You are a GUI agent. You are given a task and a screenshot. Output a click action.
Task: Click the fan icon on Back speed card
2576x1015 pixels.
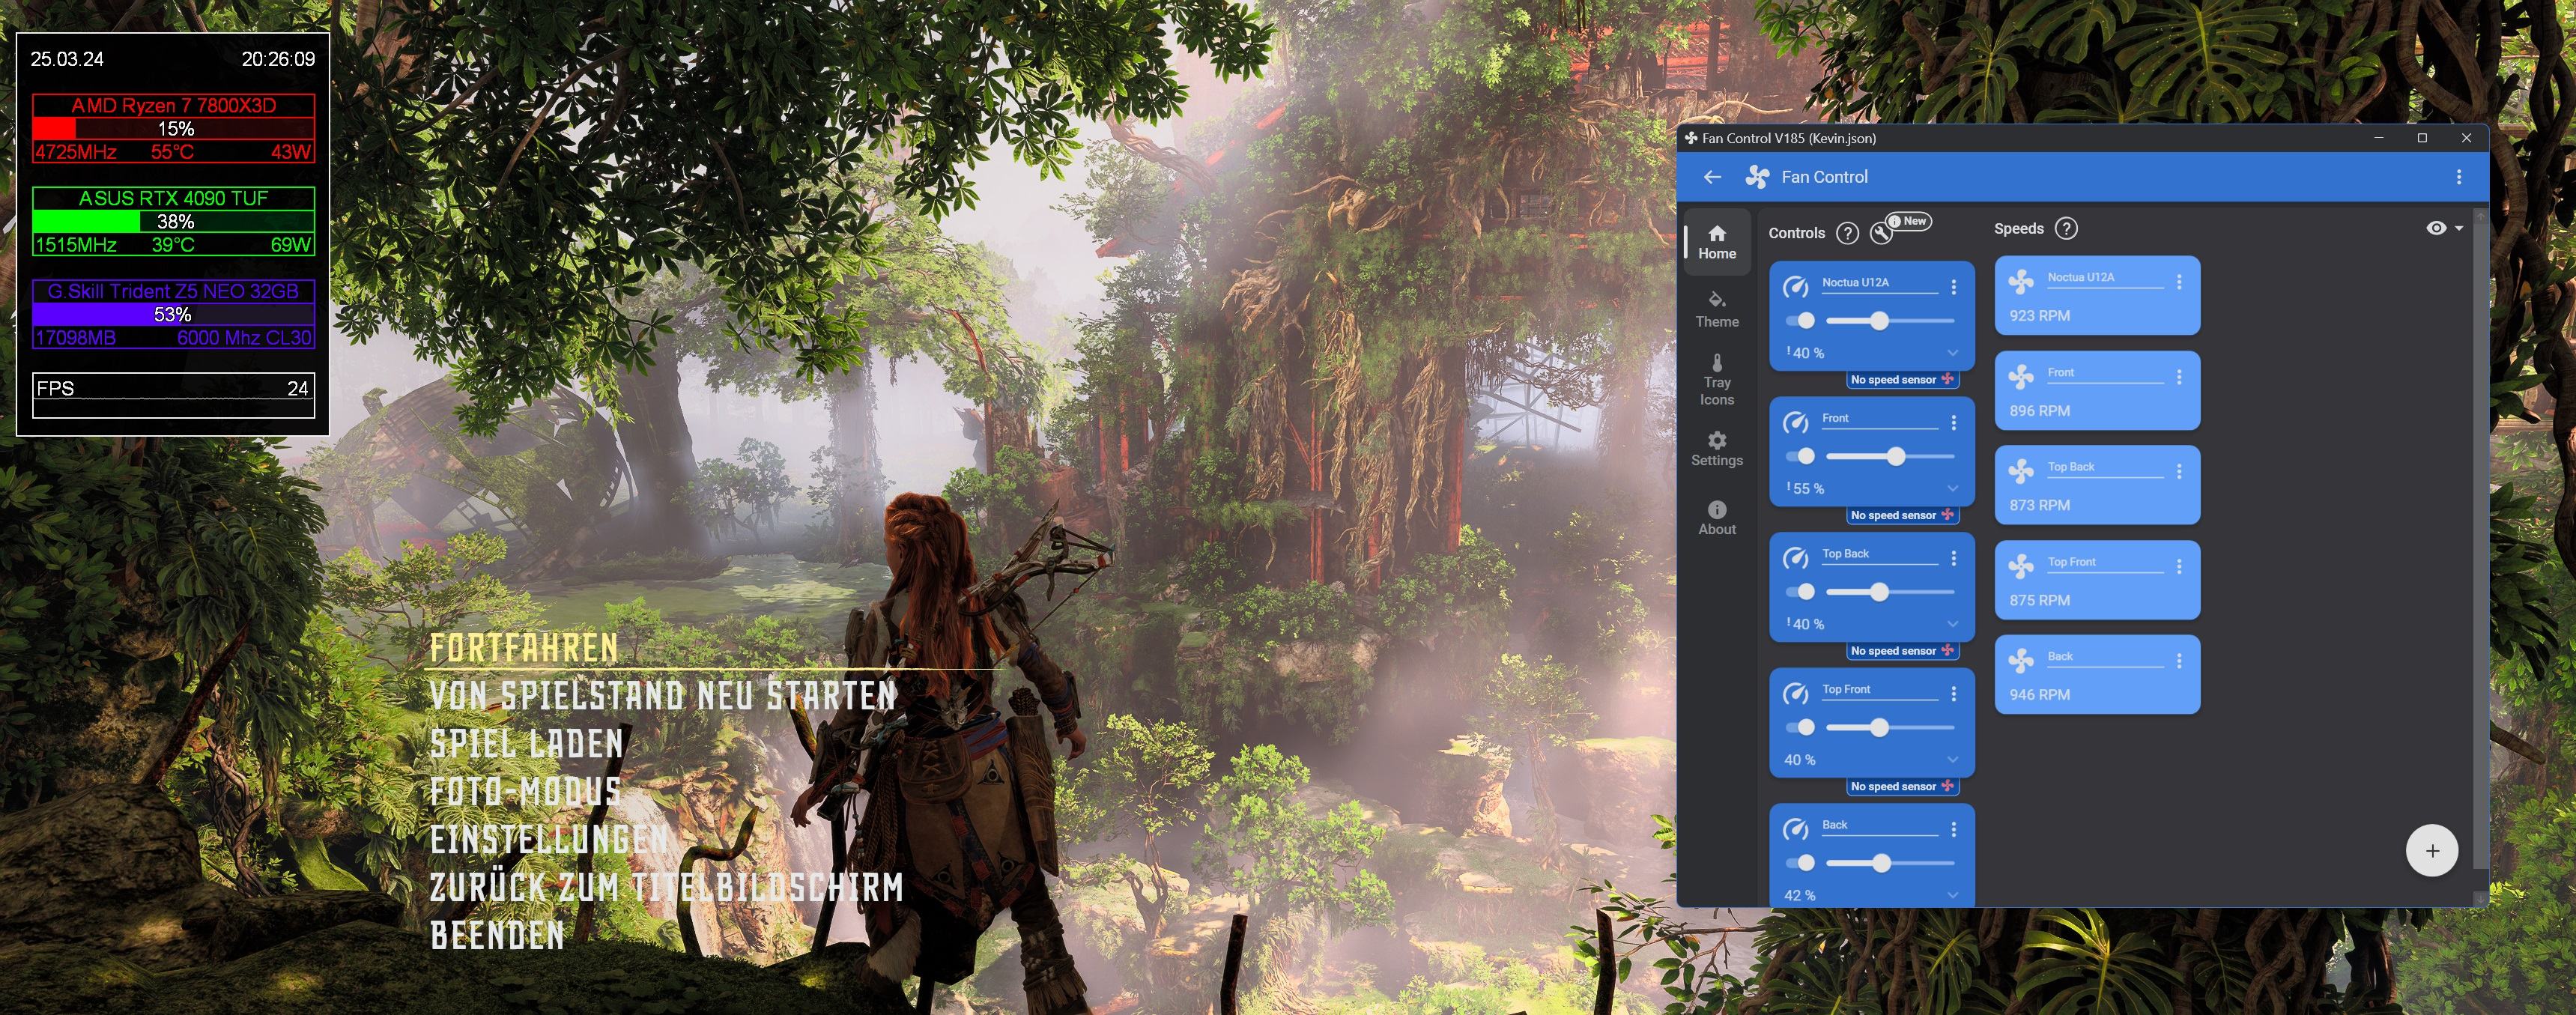2021,661
